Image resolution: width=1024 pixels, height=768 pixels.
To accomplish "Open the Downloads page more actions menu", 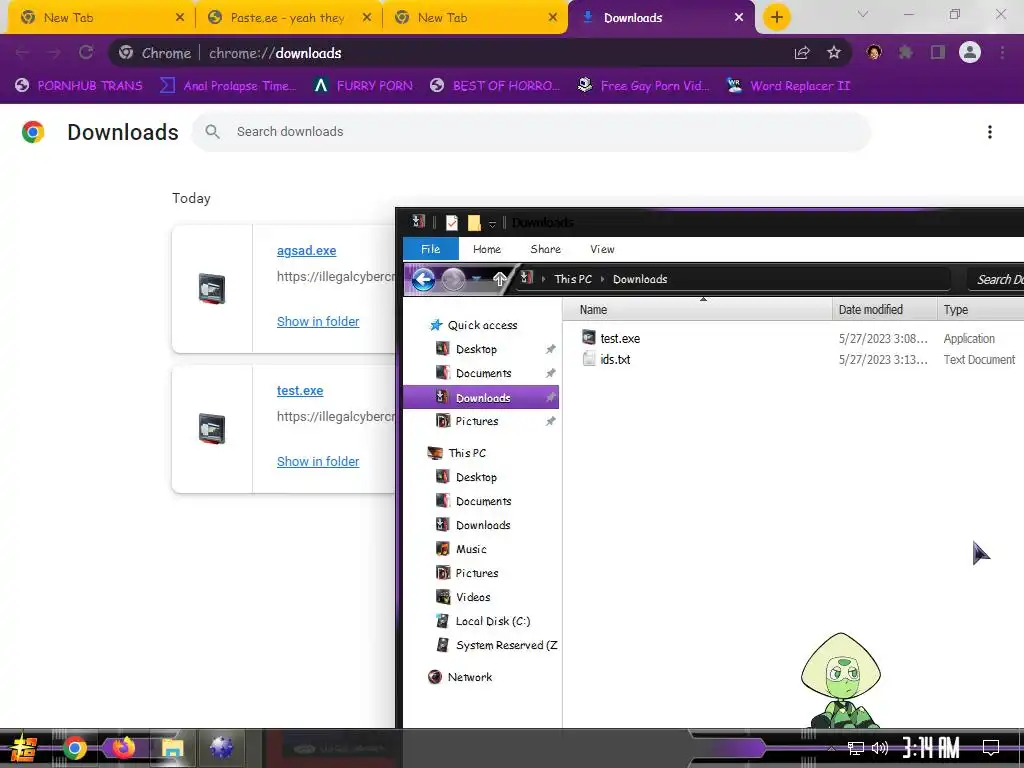I will click(989, 132).
